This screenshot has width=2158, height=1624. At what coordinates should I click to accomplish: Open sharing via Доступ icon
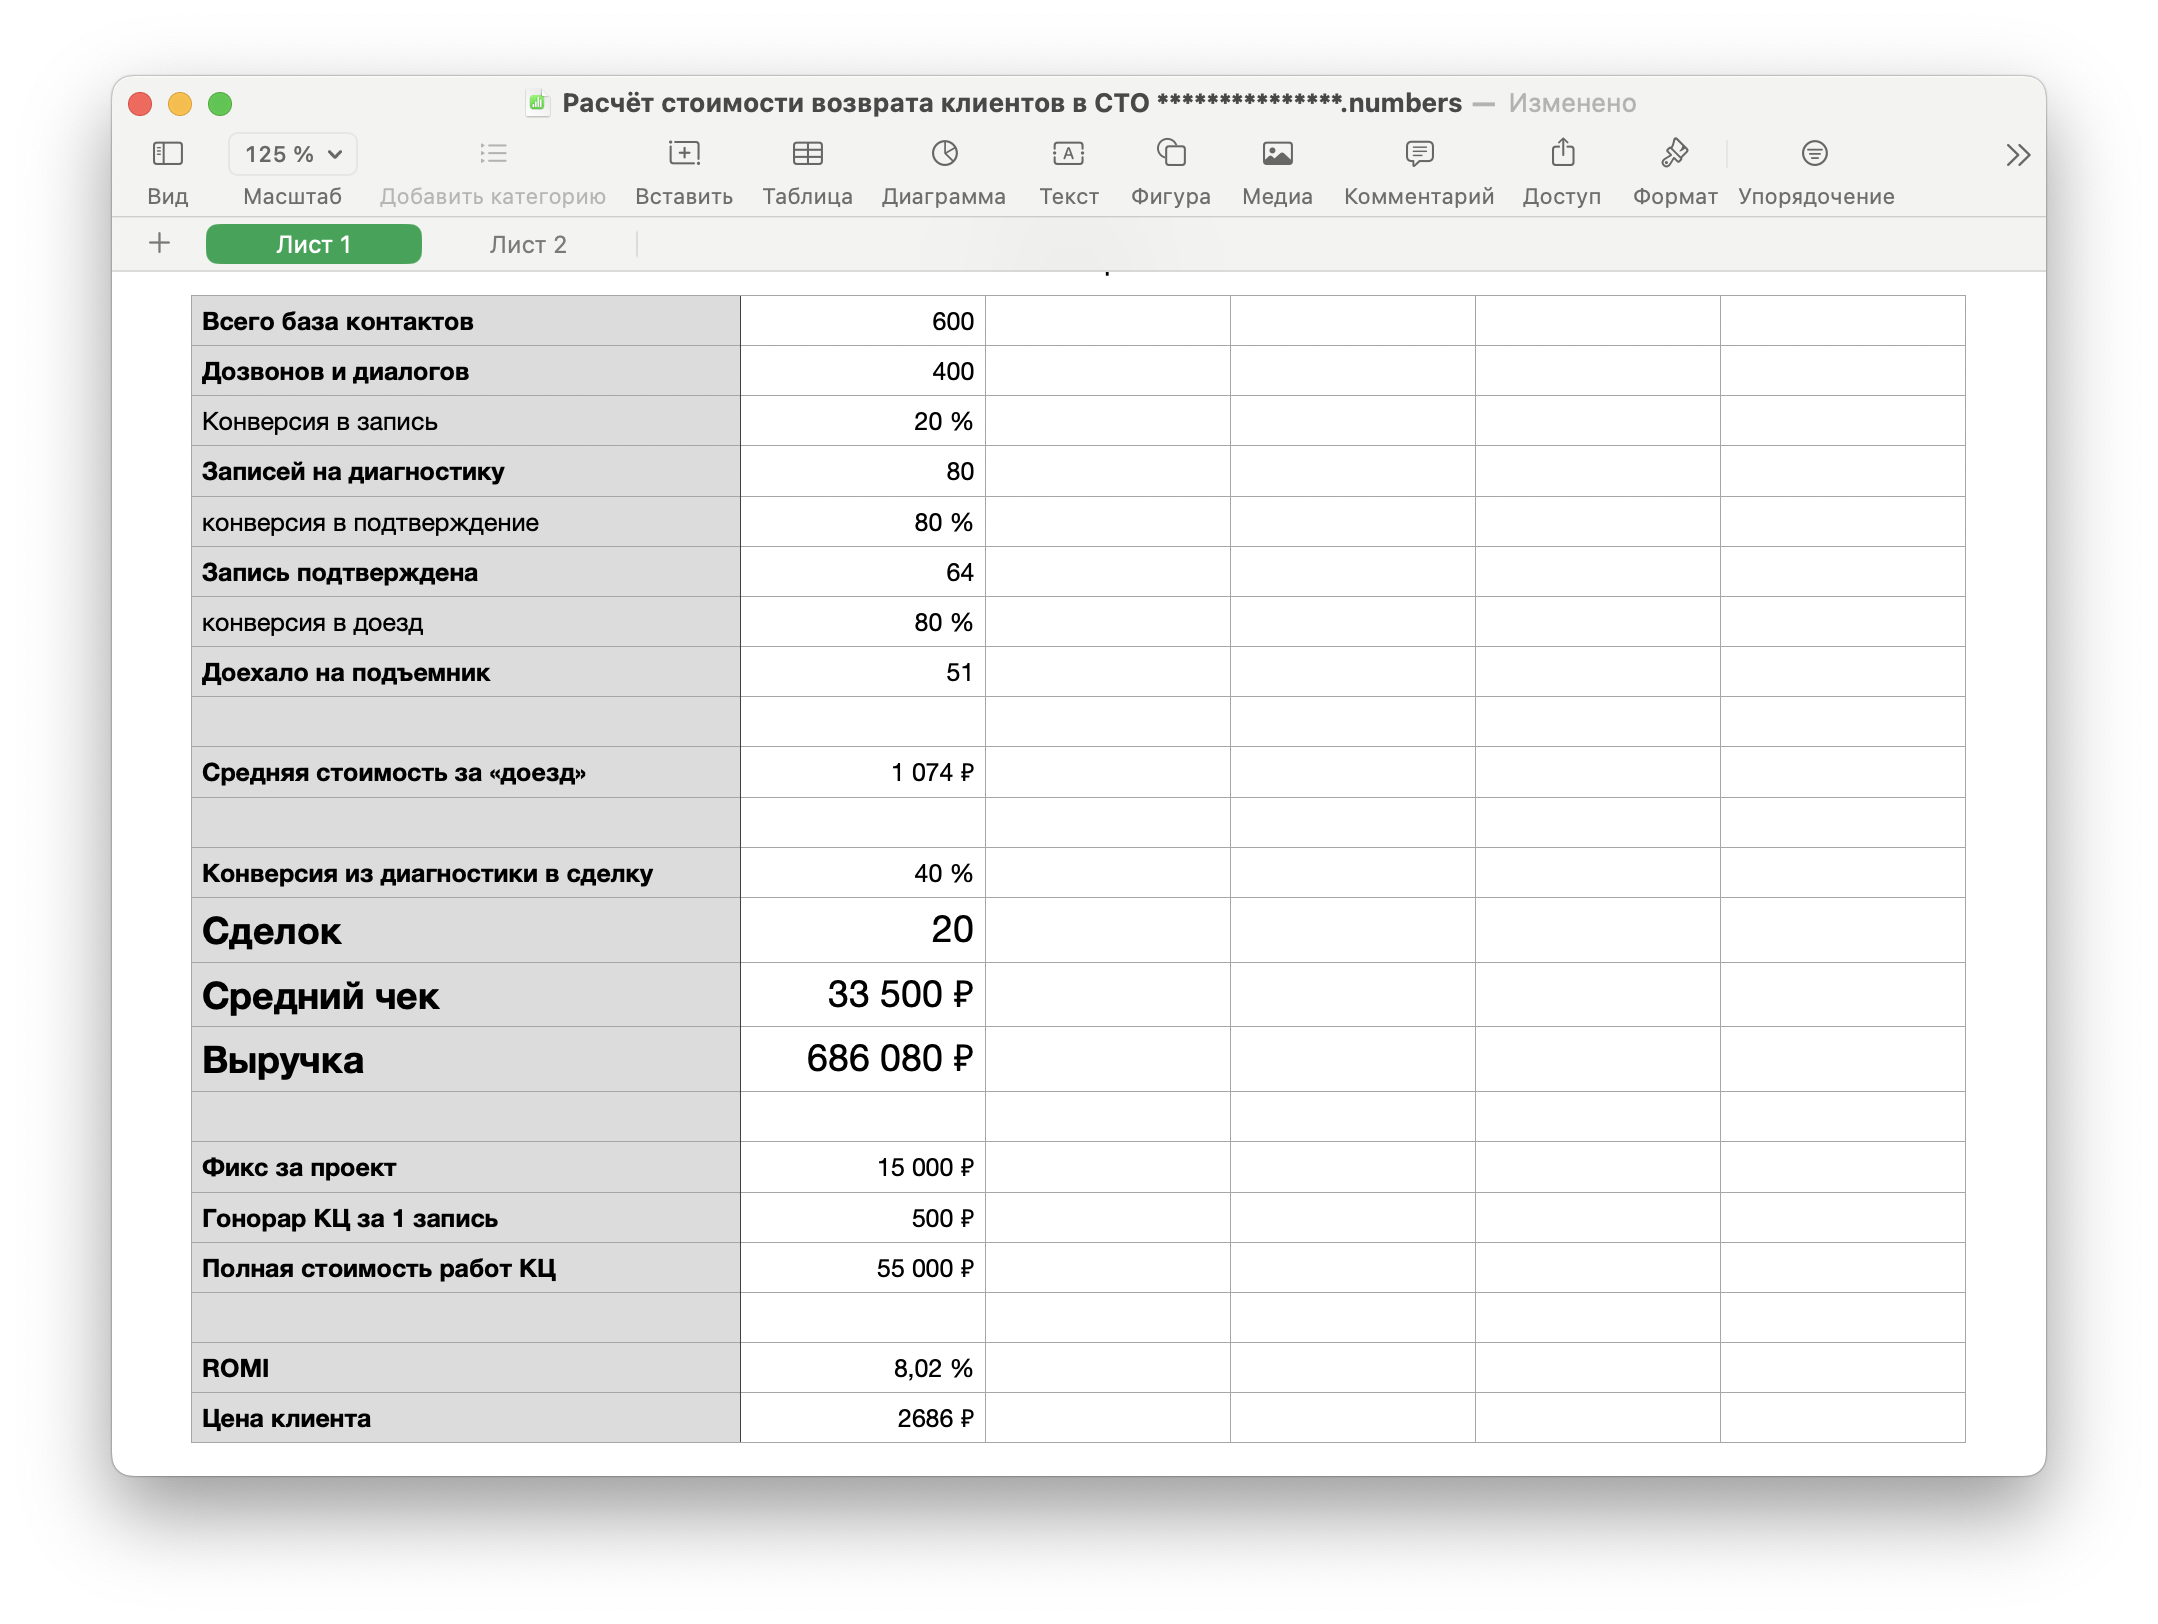coord(1562,152)
